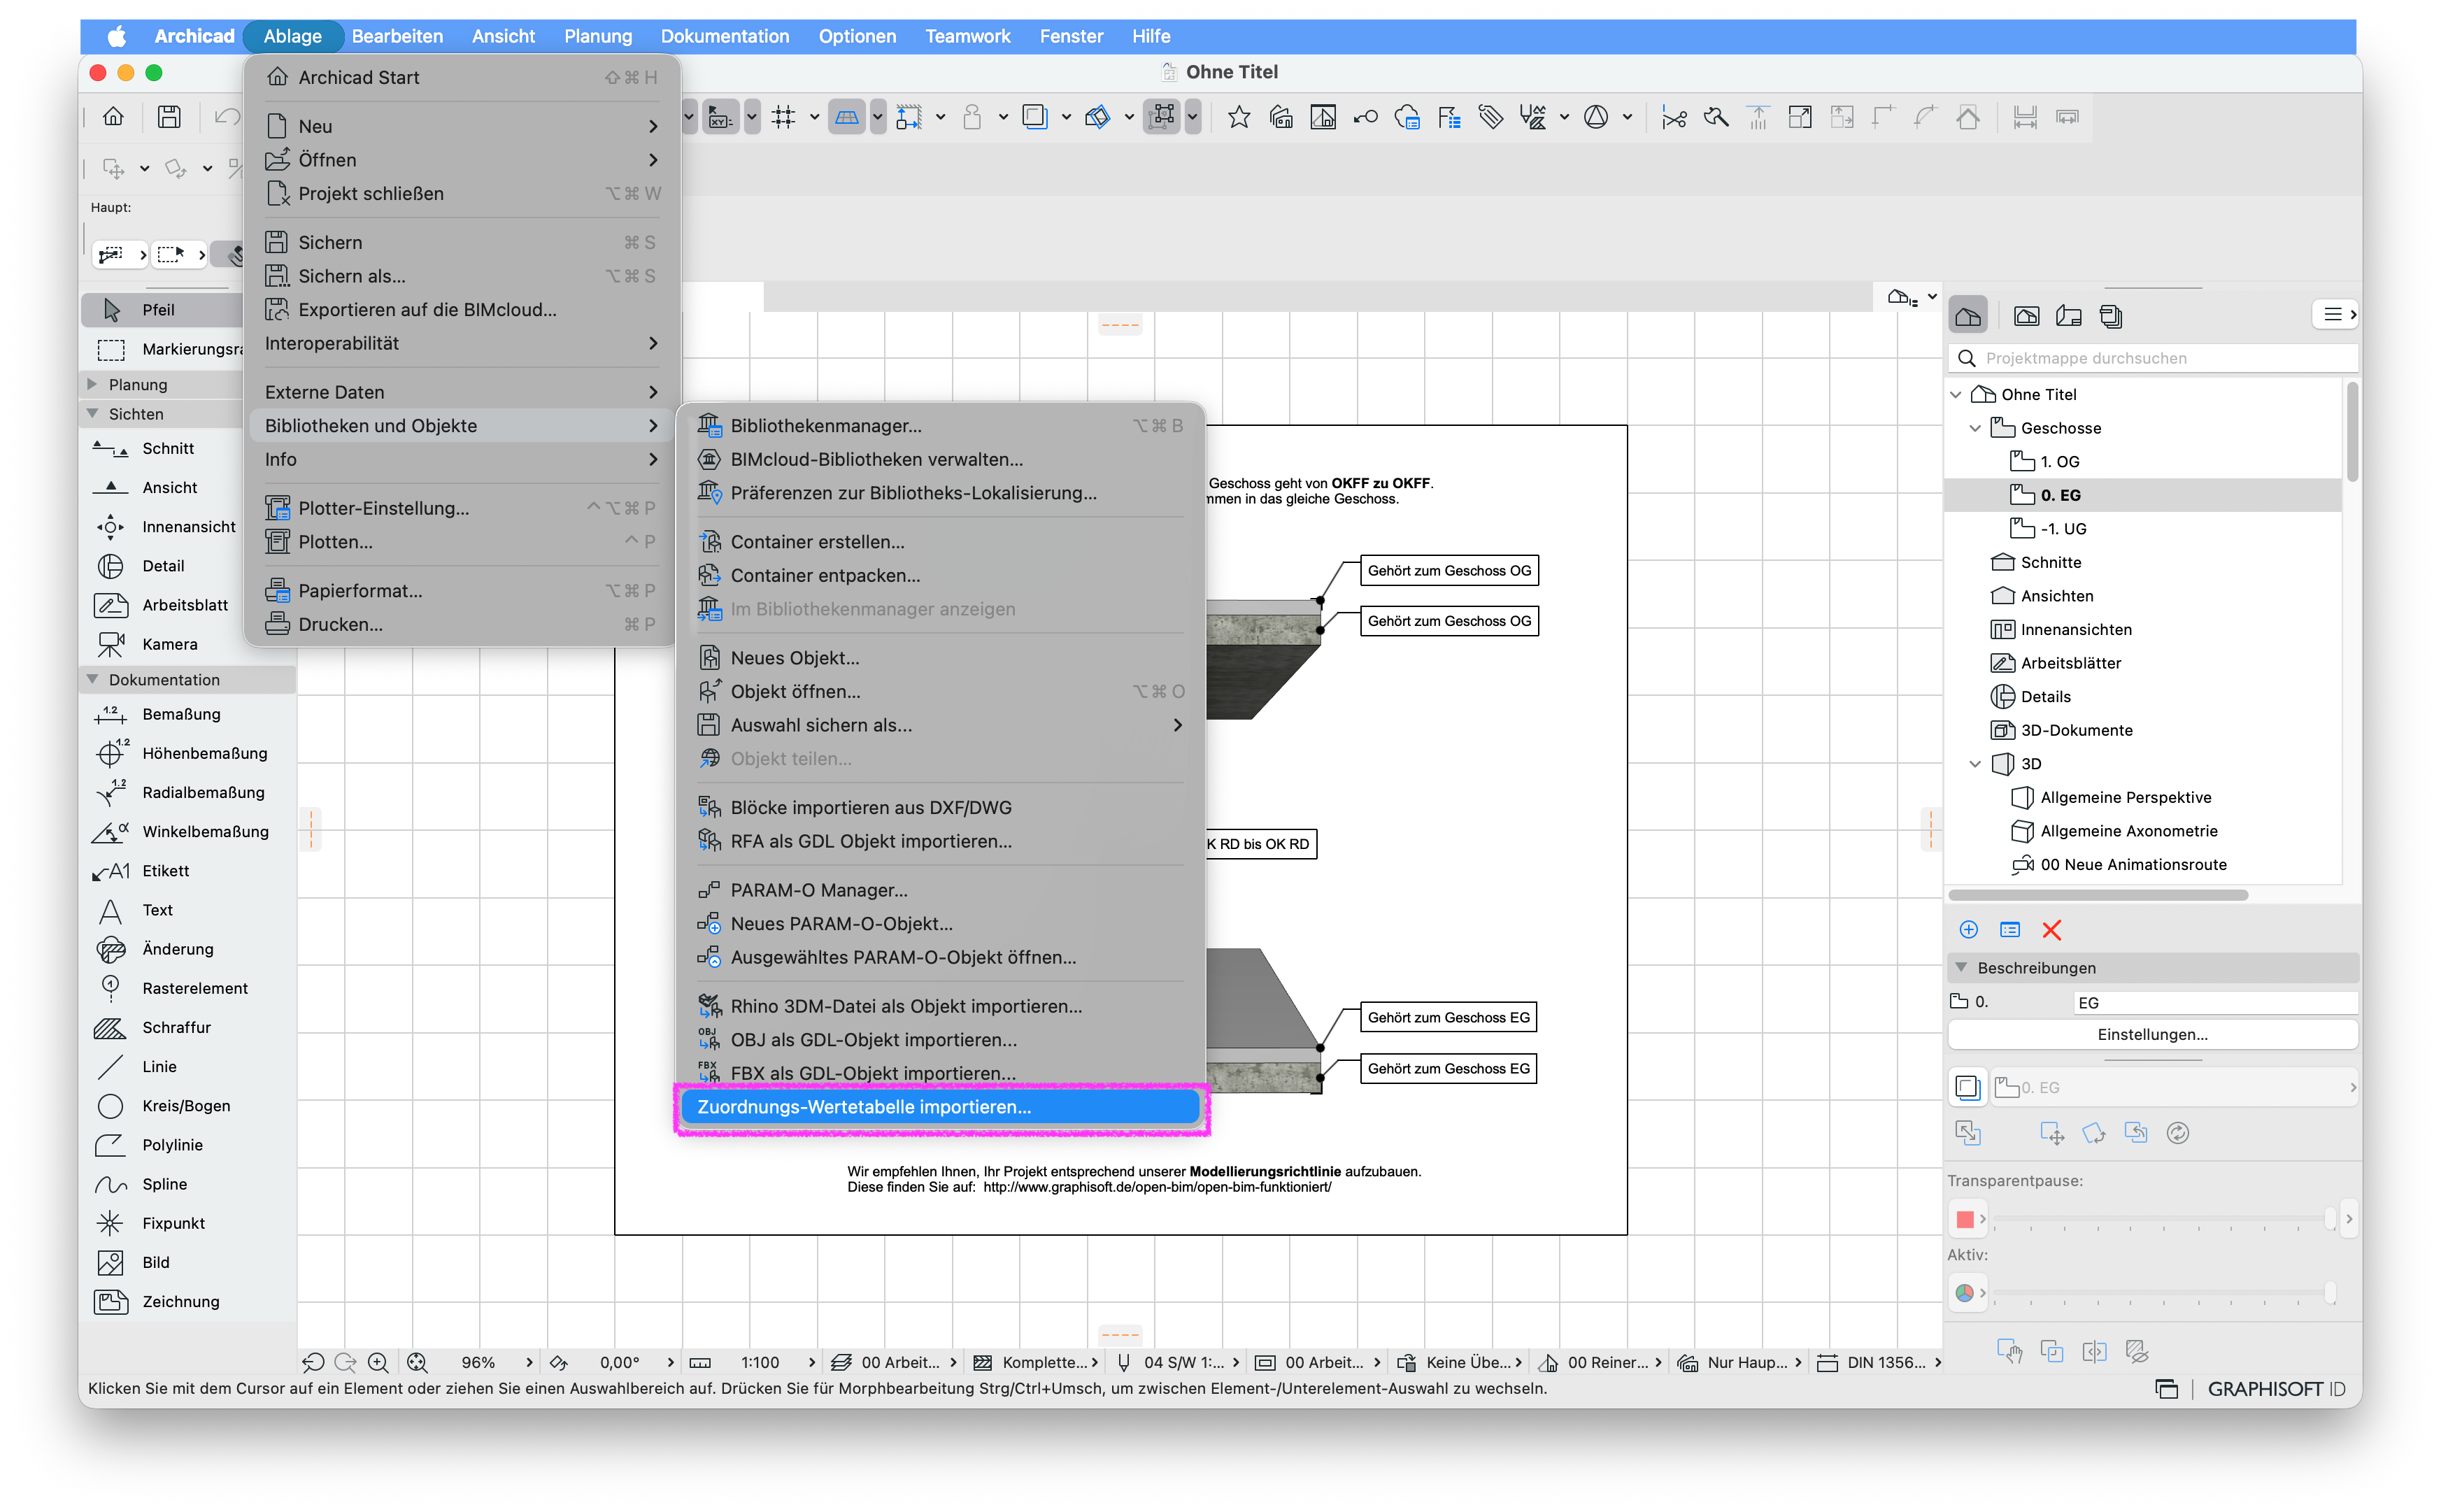Collapse the Dokumentation toolbox section
Screen dimensions: 2441x1512
coord(93,679)
